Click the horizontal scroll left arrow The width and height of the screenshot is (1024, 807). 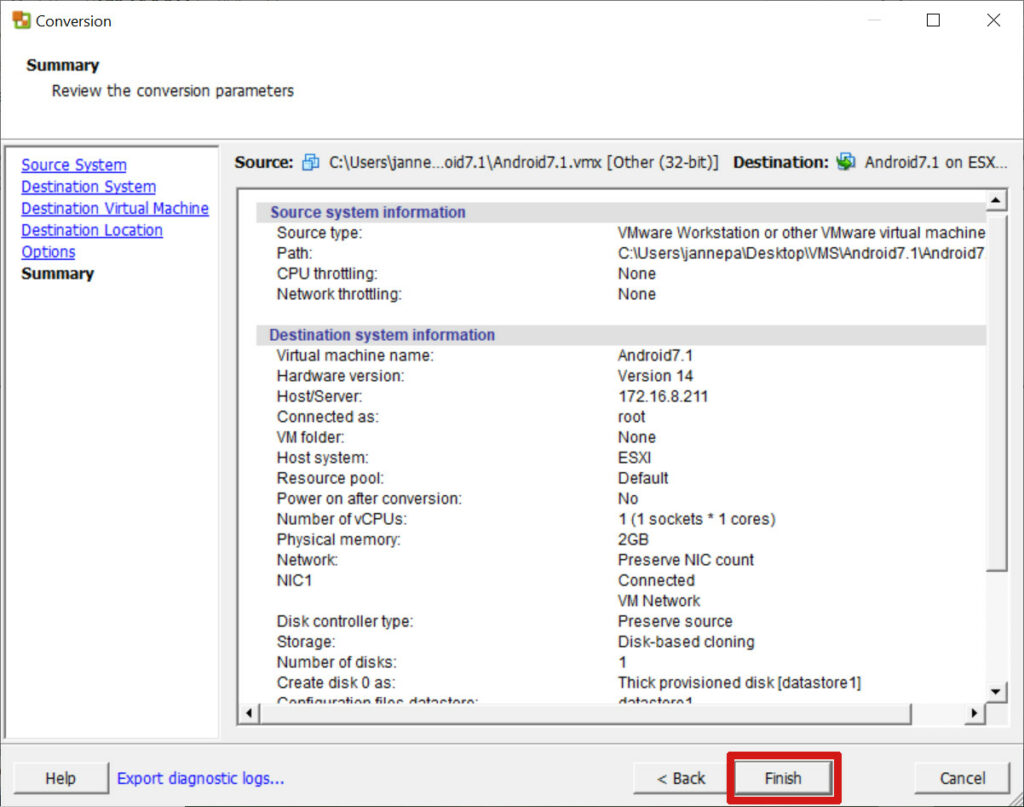pos(249,713)
